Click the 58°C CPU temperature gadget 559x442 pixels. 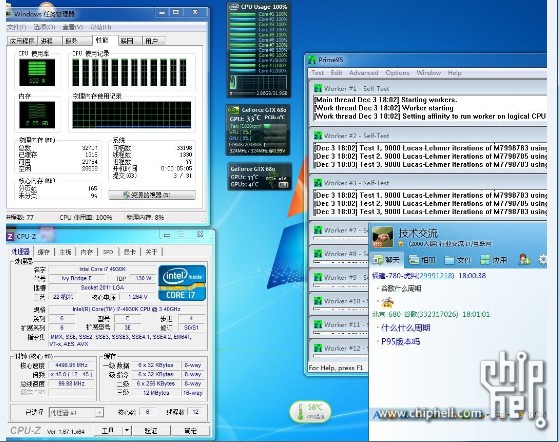[x=310, y=411]
